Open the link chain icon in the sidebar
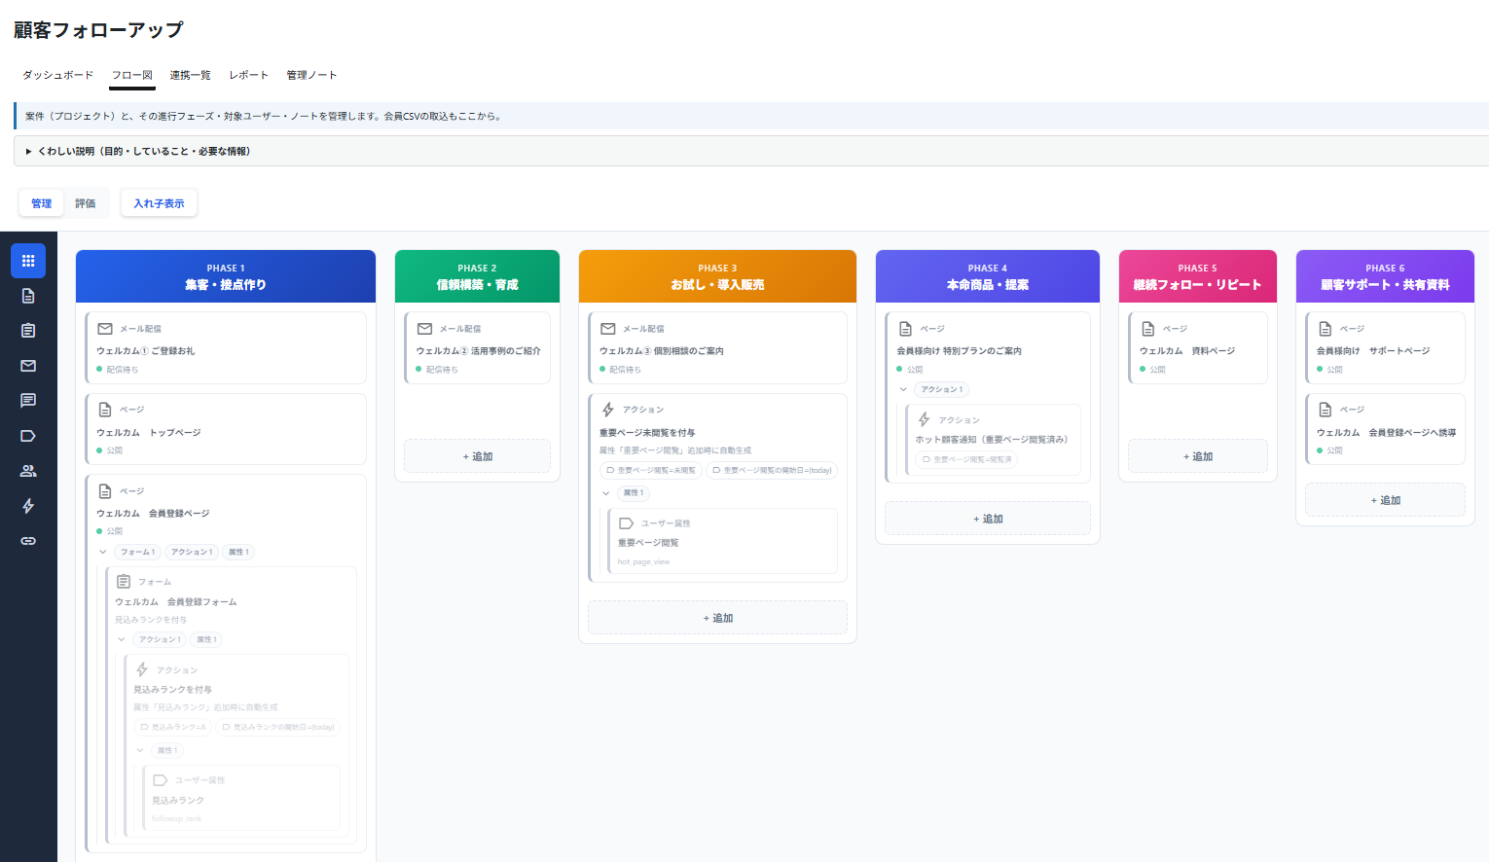Image resolution: width=1489 pixels, height=862 pixels. pos(28,541)
